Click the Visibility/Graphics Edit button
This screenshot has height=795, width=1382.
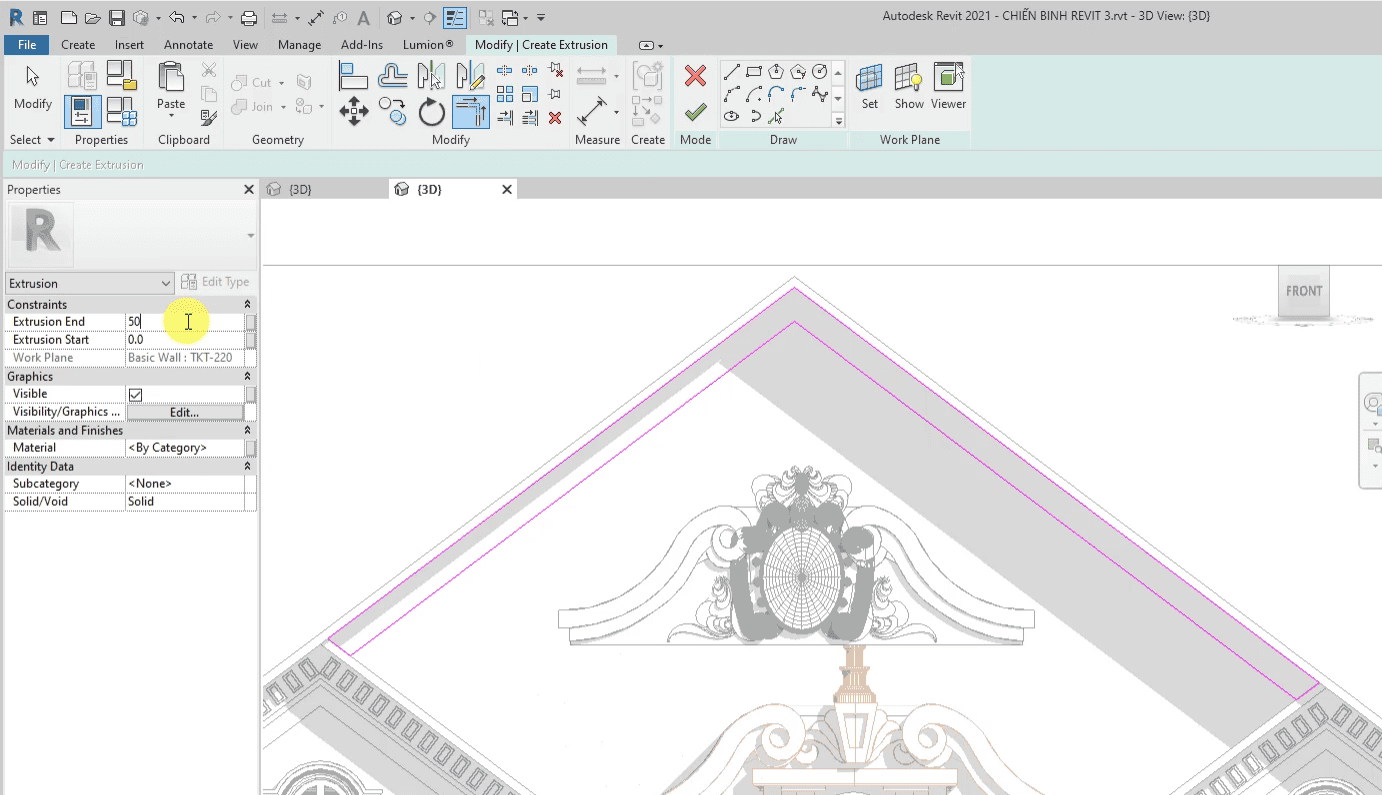(x=184, y=412)
